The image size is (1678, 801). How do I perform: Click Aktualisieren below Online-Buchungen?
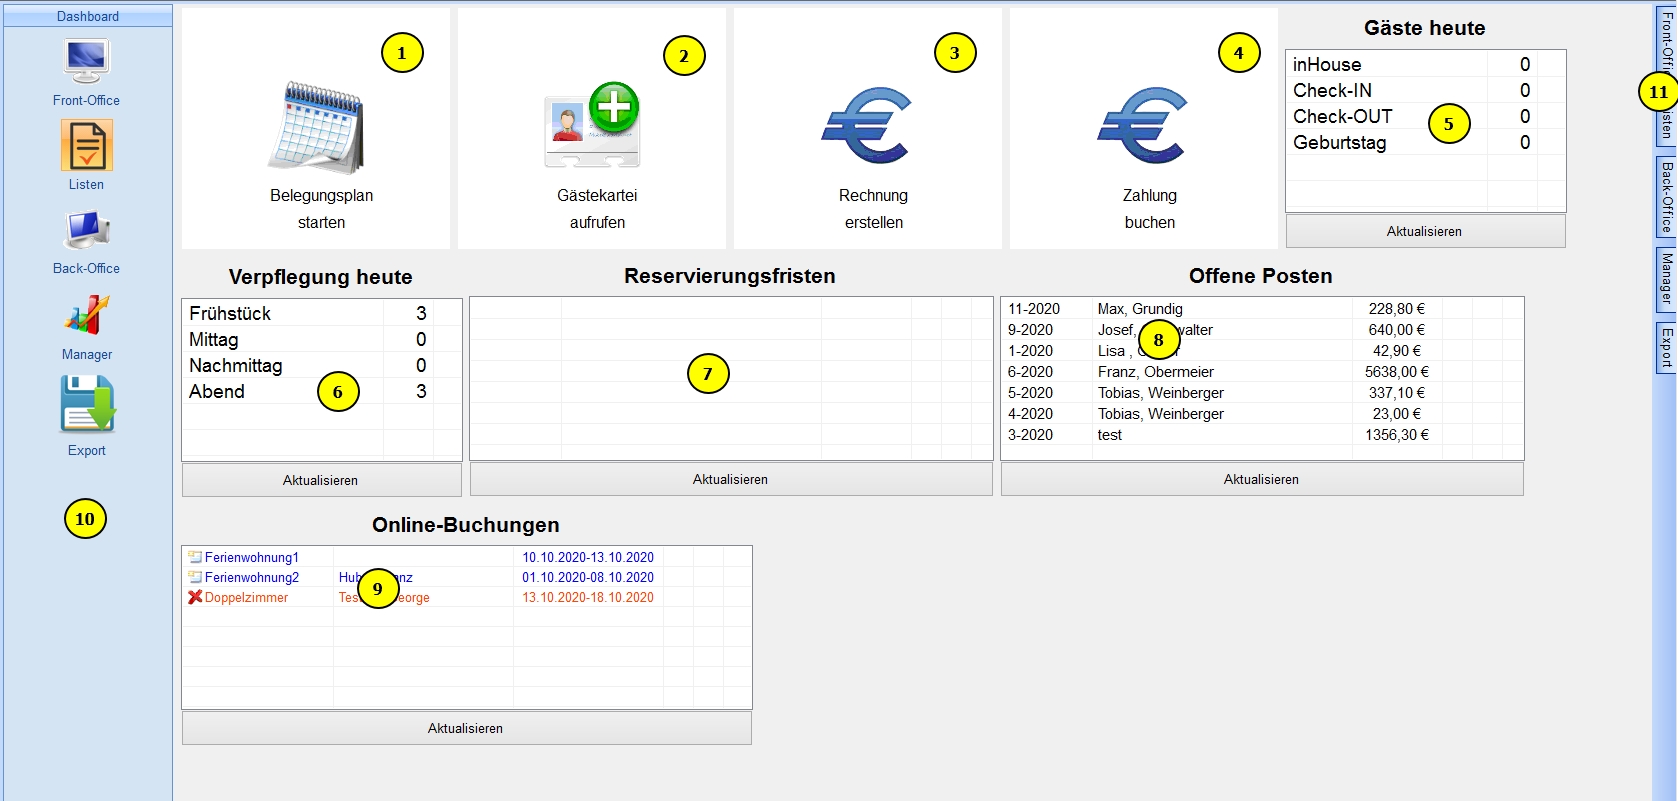[x=465, y=728]
